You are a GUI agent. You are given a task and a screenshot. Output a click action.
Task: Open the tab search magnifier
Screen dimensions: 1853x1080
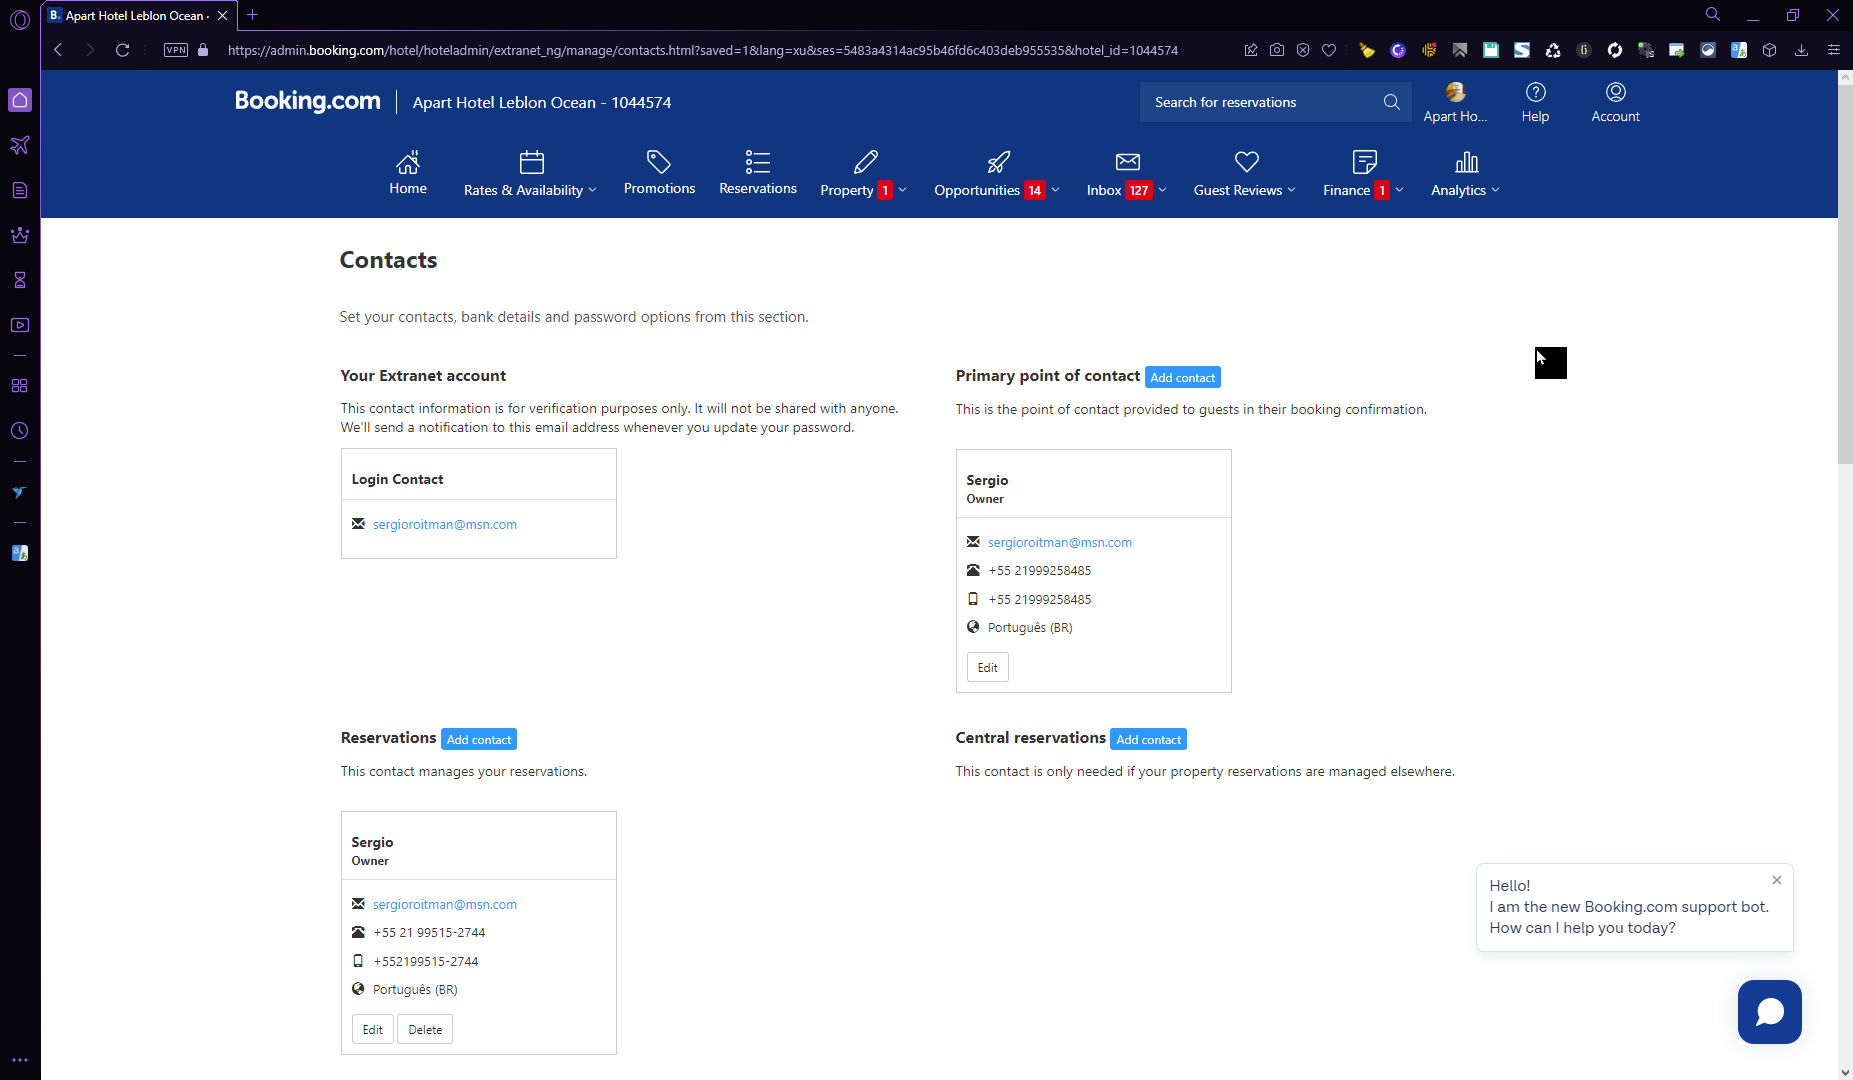[x=1713, y=15]
